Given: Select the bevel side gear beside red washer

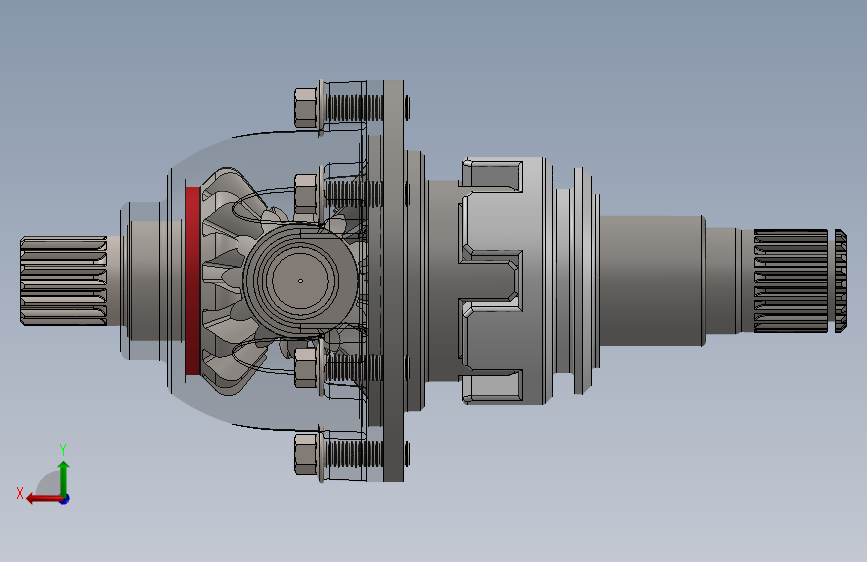Looking at the screenshot, I should click(228, 281).
